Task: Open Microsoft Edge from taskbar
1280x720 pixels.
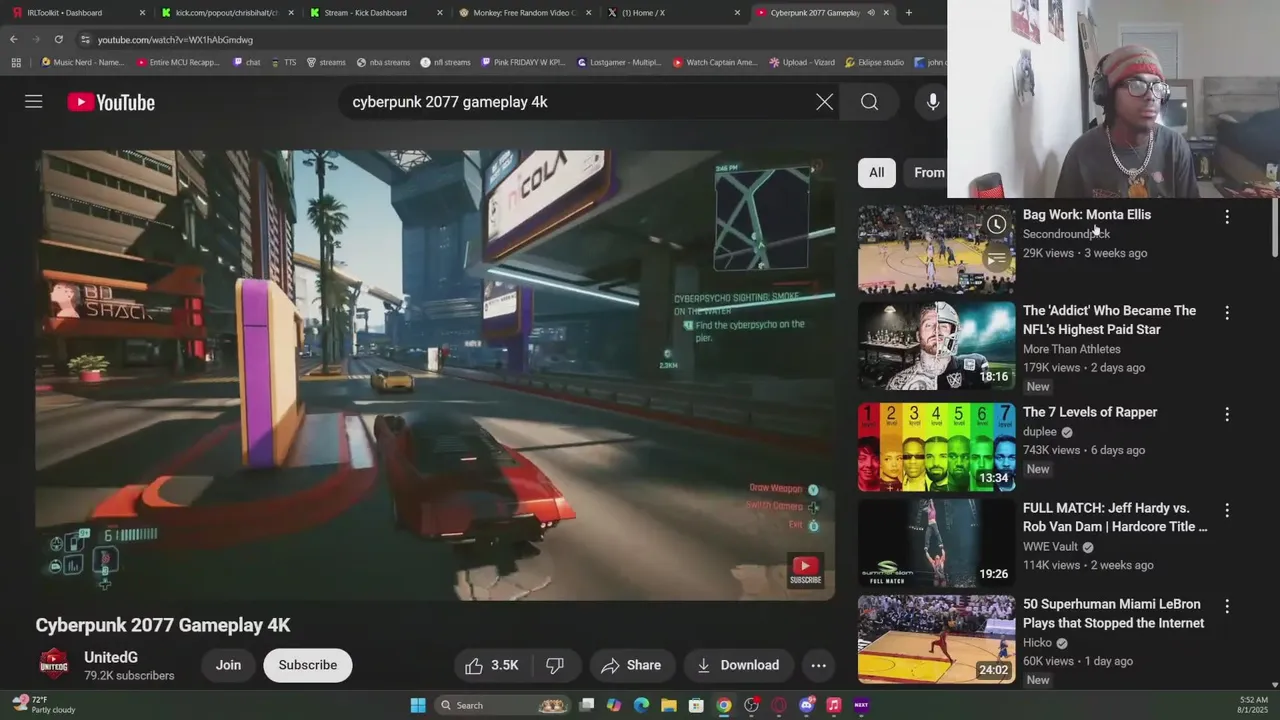Action: pyautogui.click(x=641, y=705)
